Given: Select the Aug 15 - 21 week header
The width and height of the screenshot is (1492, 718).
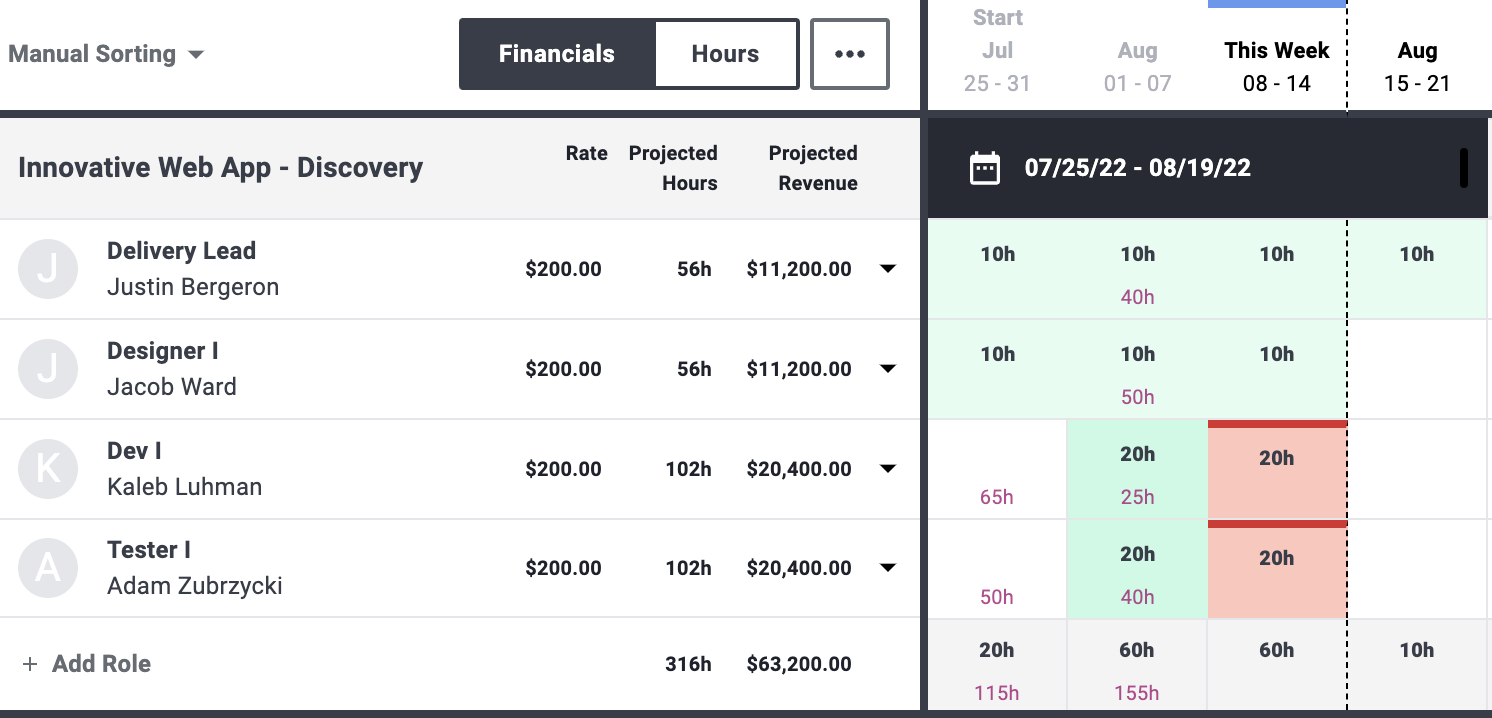Looking at the screenshot, I should 1417,66.
